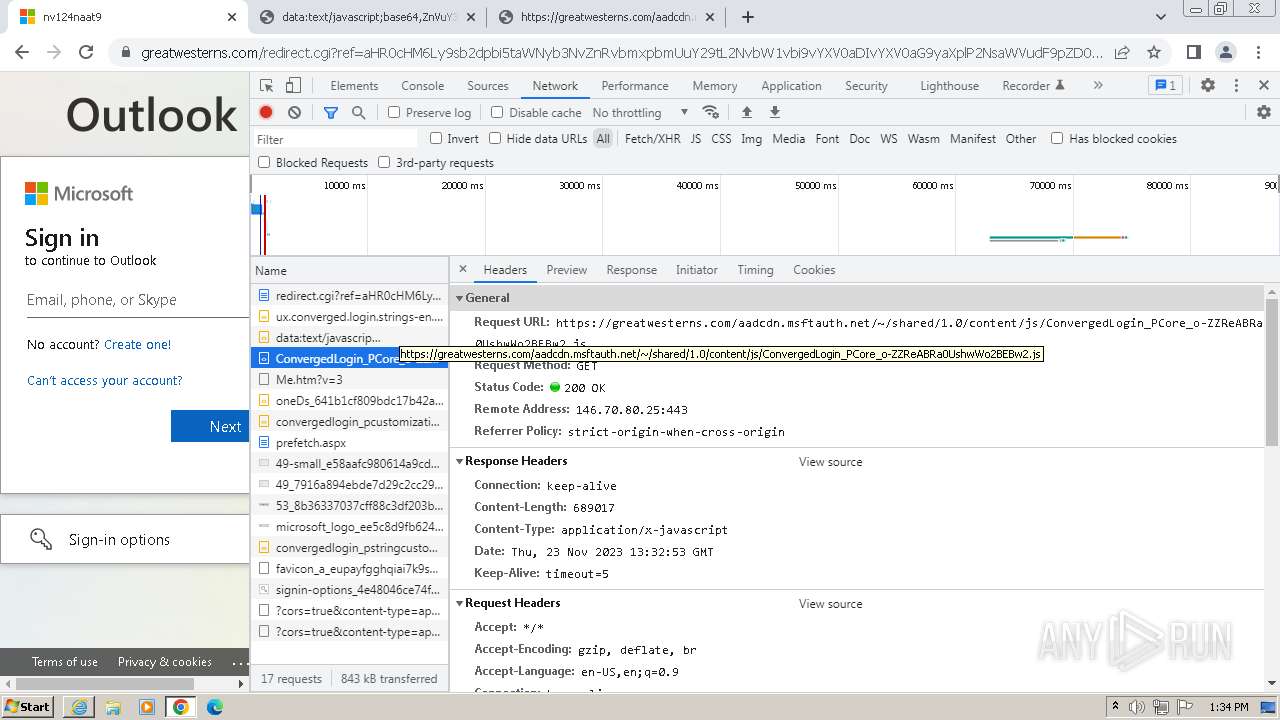The height and width of the screenshot is (720, 1280).
Task: Check the Invert filter option
Action: (x=436, y=139)
